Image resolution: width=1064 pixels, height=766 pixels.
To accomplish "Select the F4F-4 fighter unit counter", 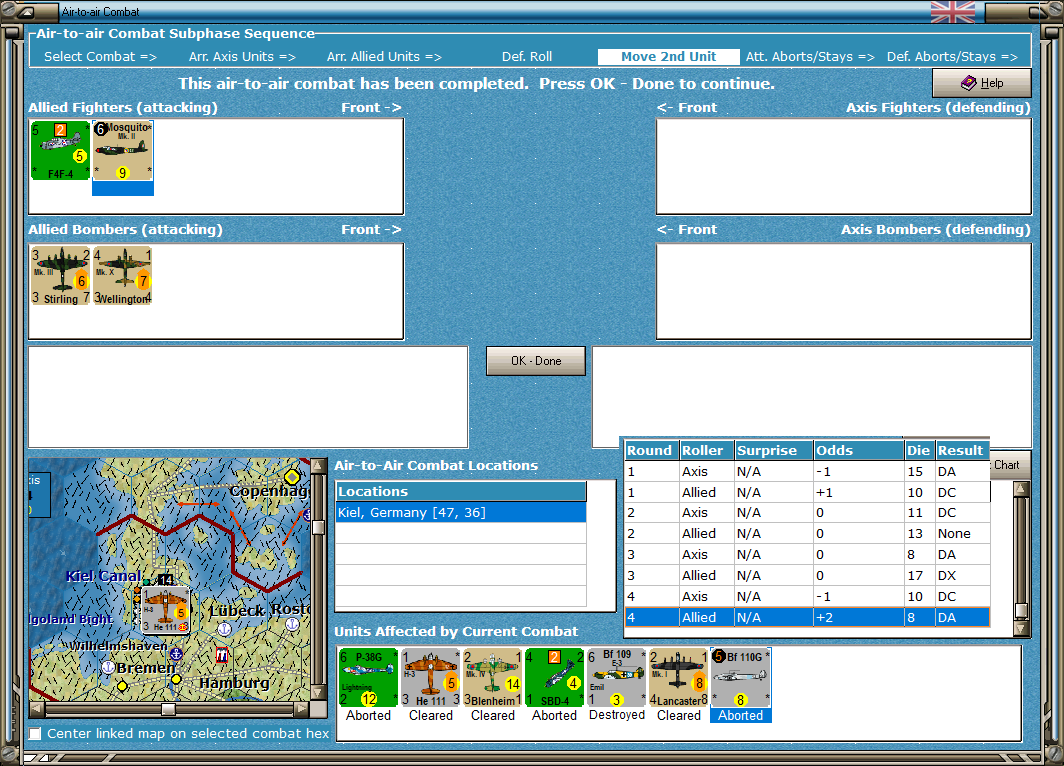I will click(x=60, y=150).
